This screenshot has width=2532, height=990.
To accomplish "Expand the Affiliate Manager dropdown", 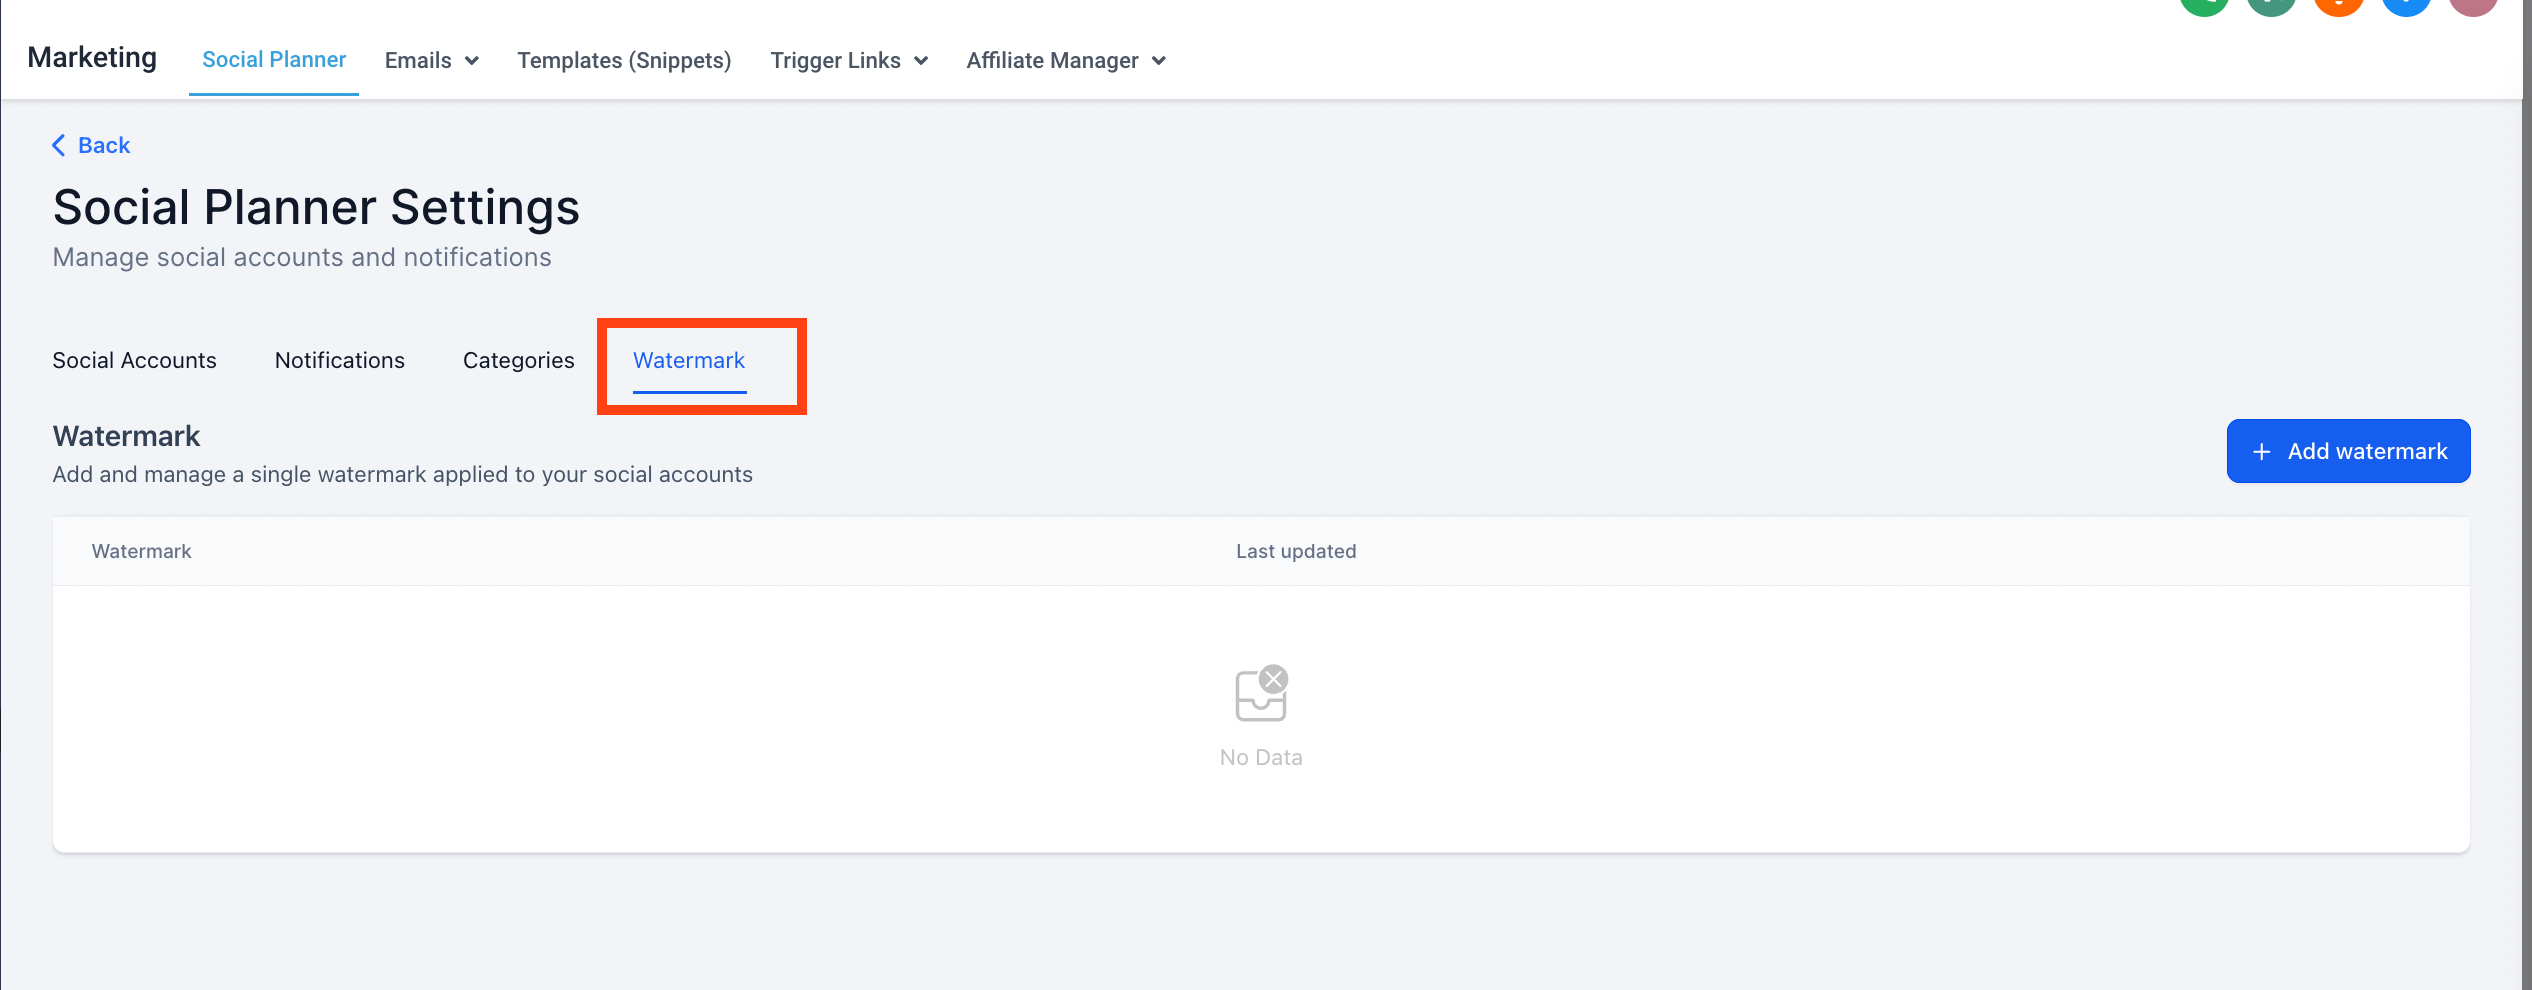I will [1064, 60].
